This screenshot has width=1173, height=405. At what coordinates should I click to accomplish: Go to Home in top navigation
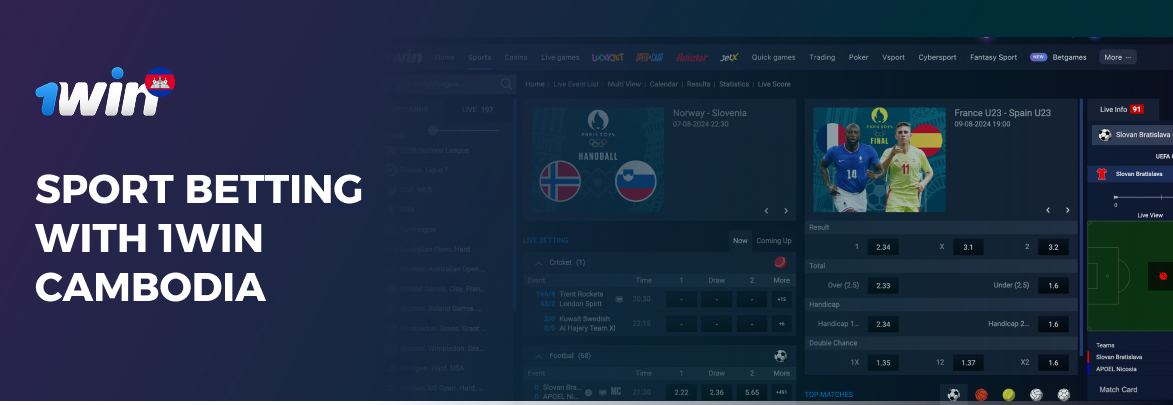(444, 58)
